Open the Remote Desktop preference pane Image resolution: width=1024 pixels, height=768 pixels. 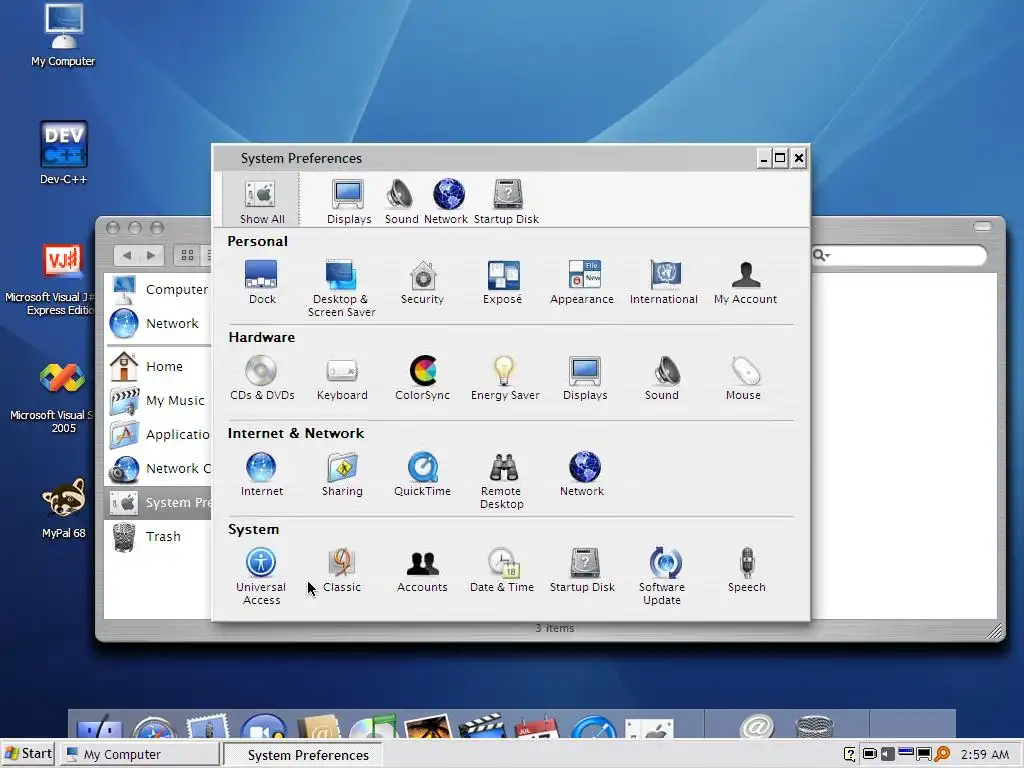502,481
